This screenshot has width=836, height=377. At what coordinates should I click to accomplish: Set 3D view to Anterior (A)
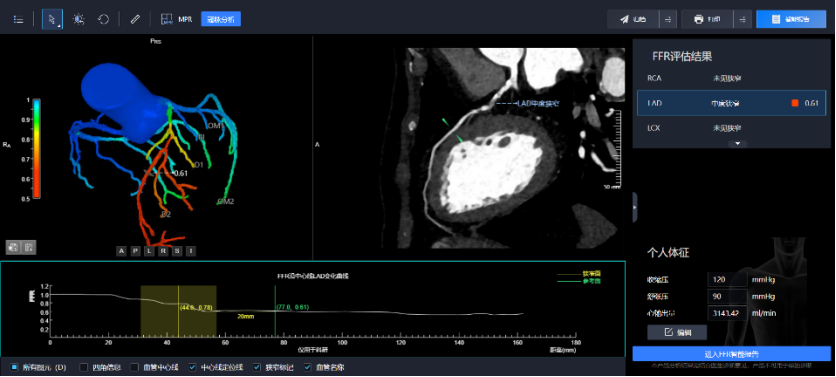pos(122,251)
